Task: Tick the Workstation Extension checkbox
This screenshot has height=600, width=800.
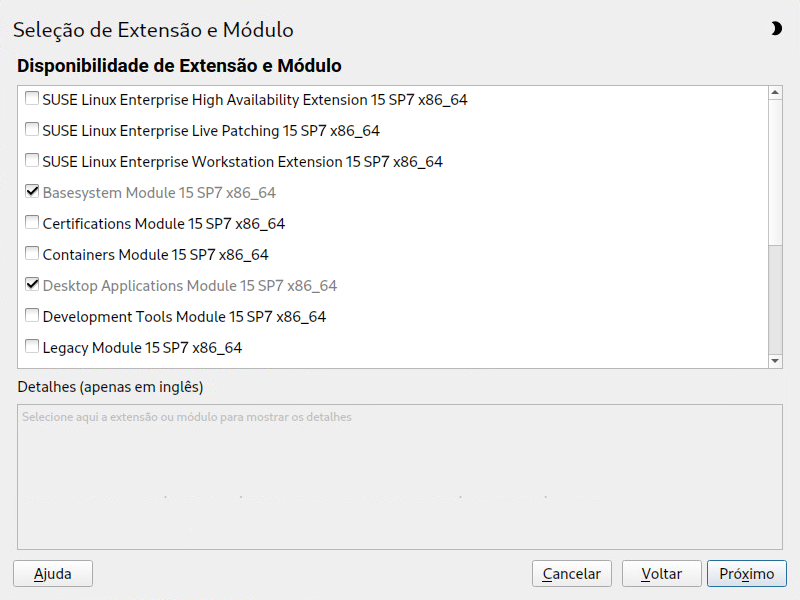Action: pos(32,161)
